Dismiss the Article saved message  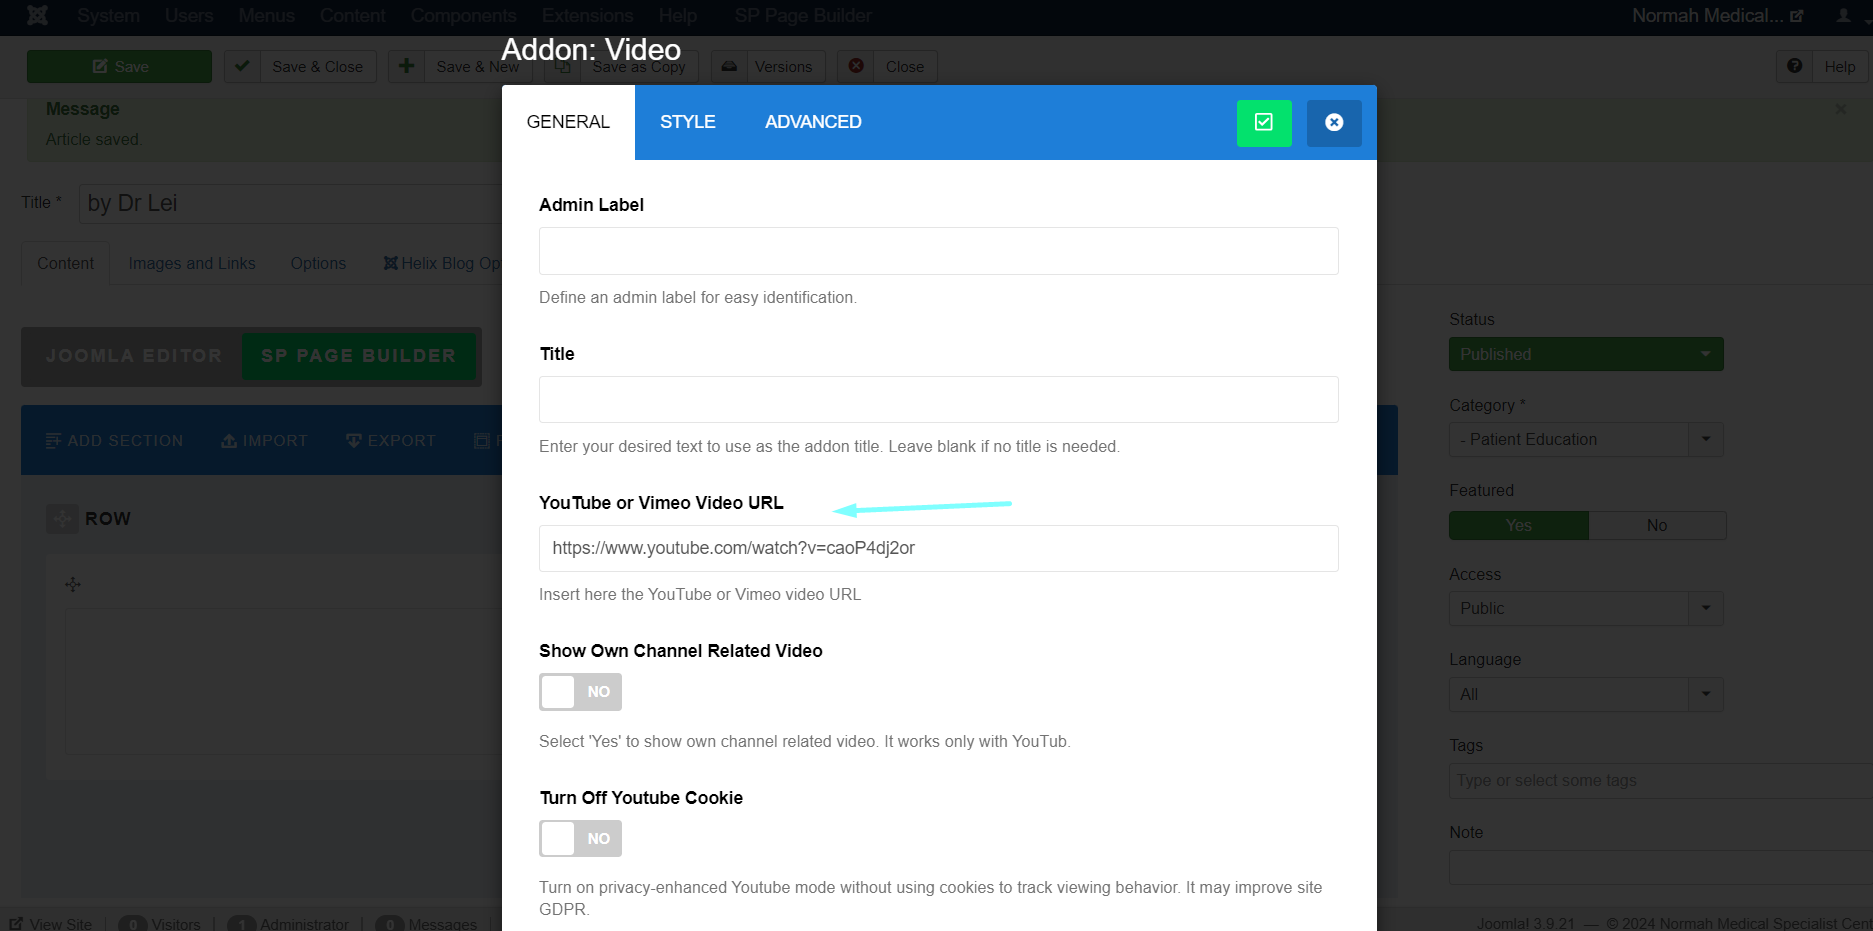pos(1841,109)
